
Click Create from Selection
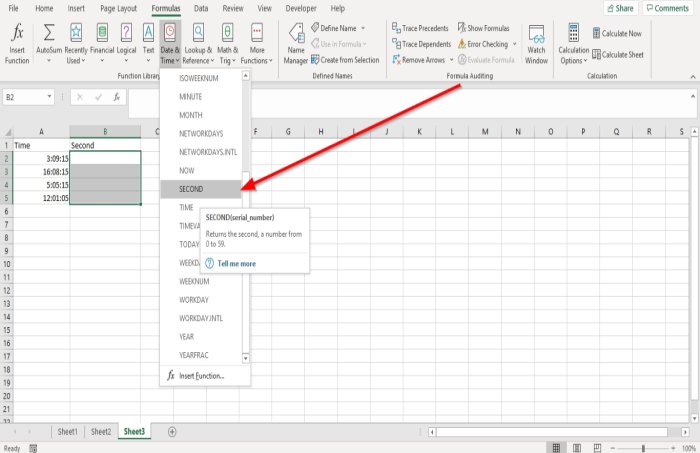tap(345, 60)
